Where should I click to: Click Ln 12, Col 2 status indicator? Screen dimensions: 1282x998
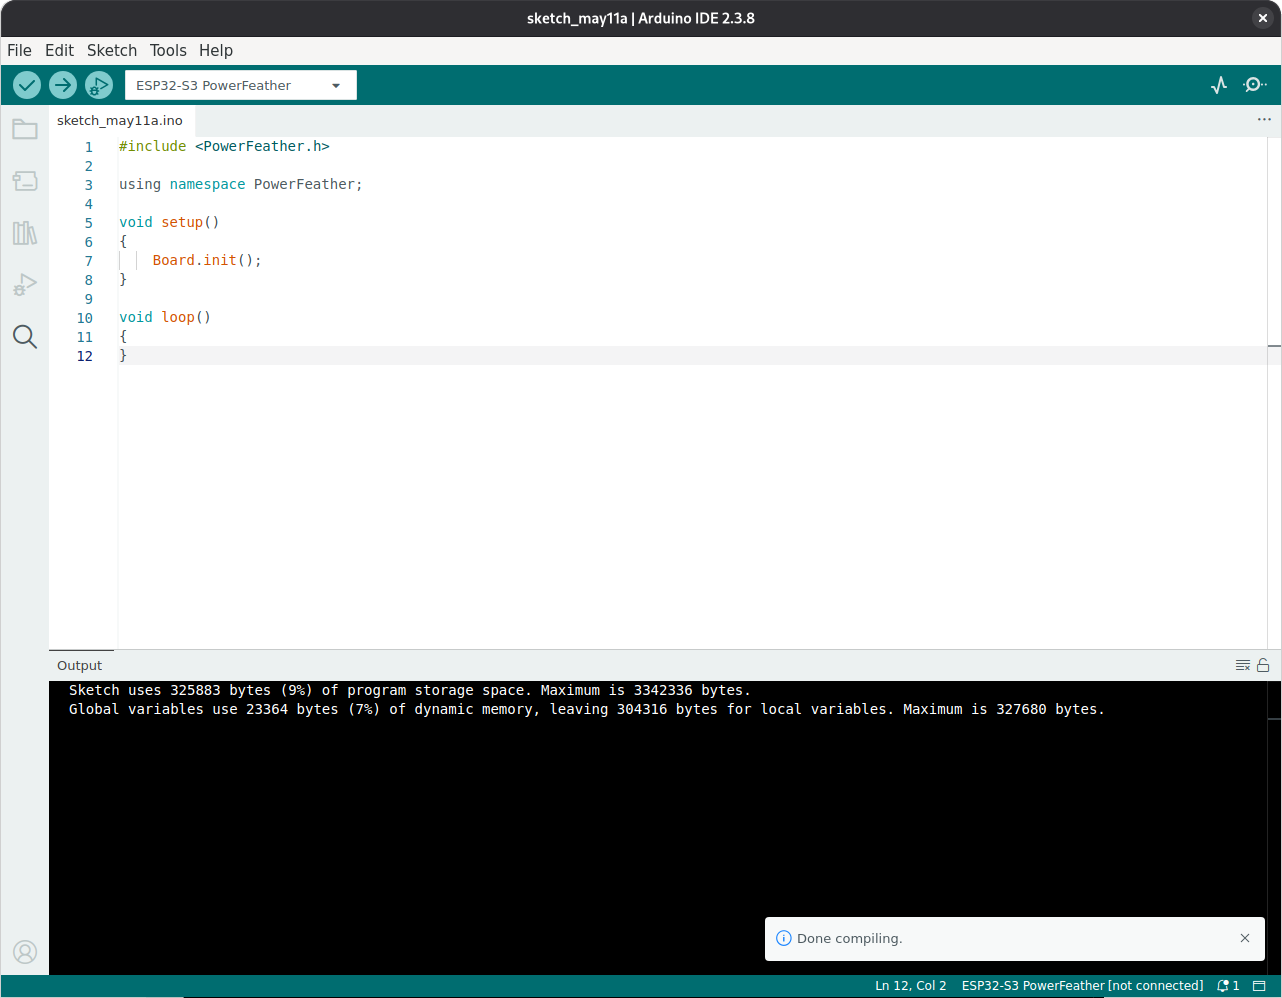(x=911, y=986)
